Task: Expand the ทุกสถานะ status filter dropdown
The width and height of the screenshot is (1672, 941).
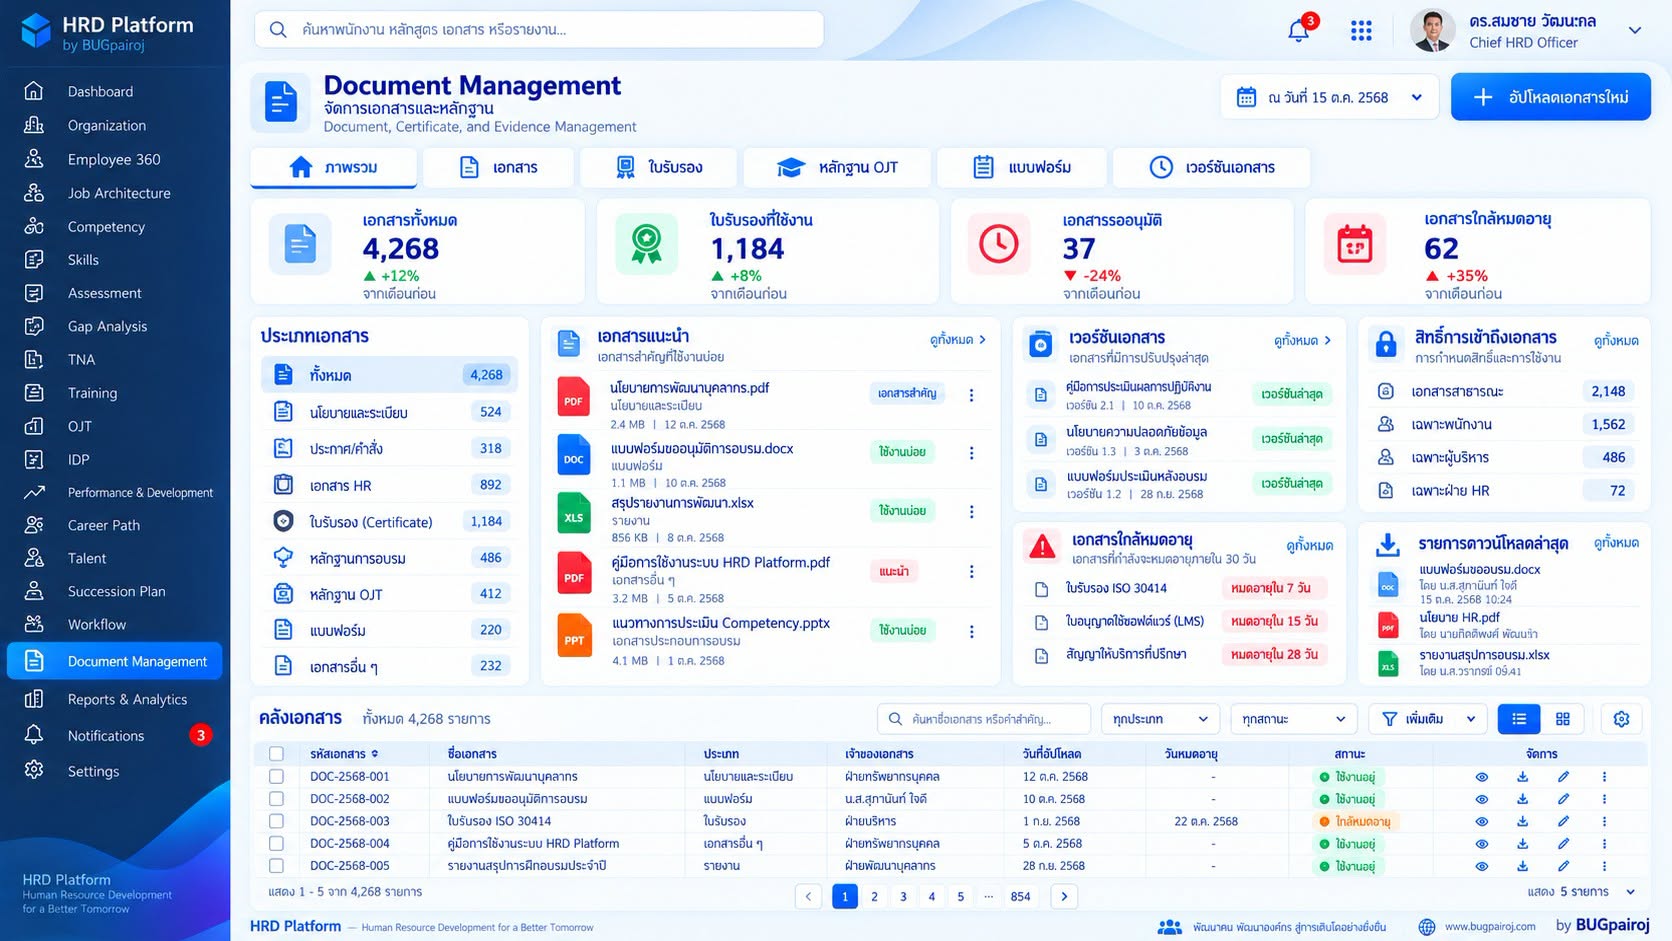Action: pyautogui.click(x=1293, y=719)
